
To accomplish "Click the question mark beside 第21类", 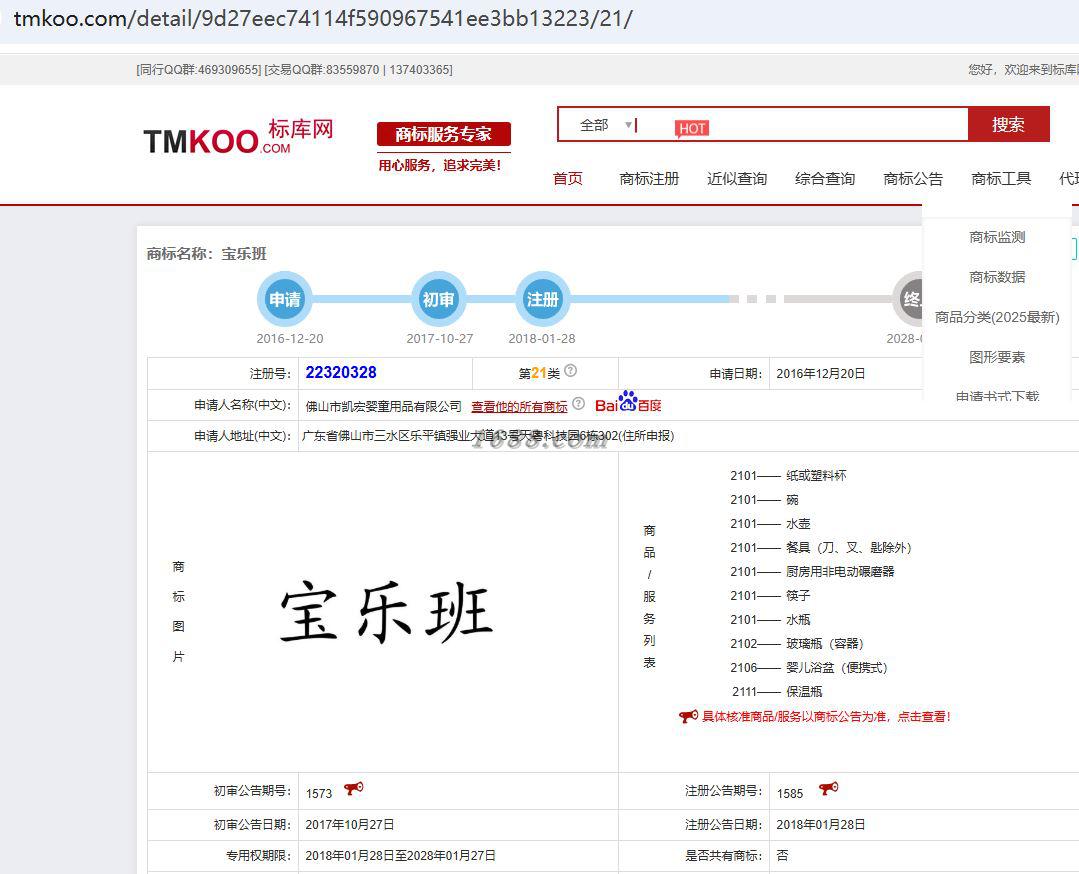I will tap(570, 371).
